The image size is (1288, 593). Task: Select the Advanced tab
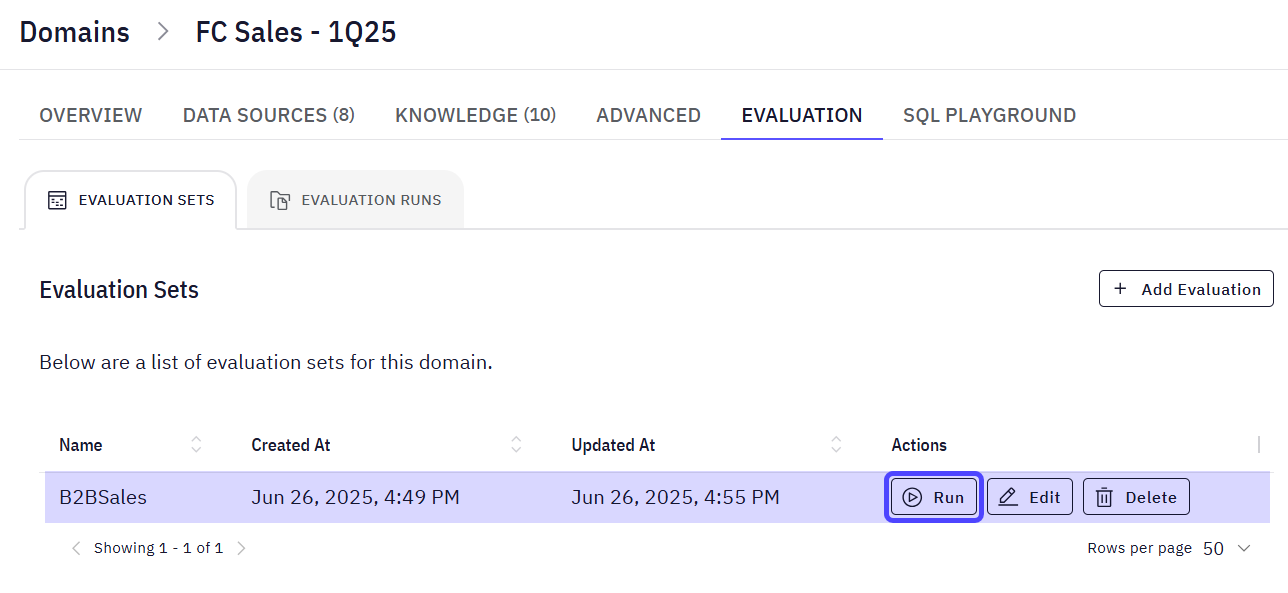click(649, 115)
